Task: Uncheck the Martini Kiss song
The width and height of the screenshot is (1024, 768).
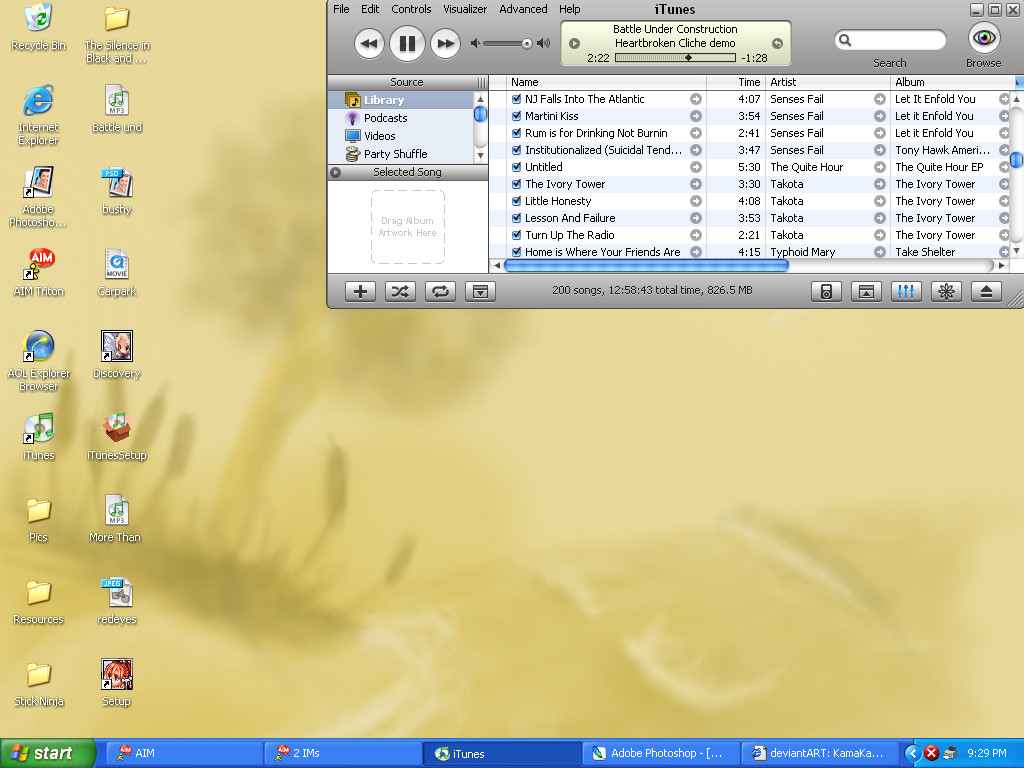Action: click(517, 116)
